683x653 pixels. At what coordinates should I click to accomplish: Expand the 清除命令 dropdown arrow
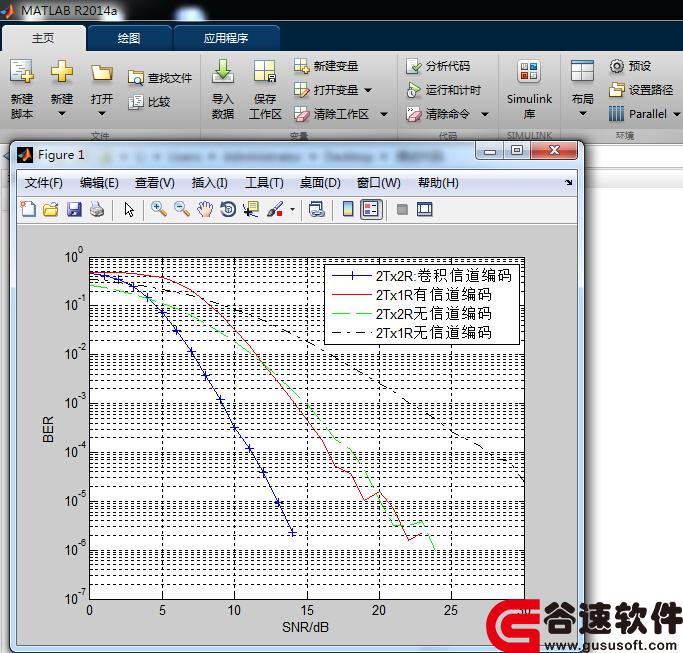pyautogui.click(x=485, y=114)
